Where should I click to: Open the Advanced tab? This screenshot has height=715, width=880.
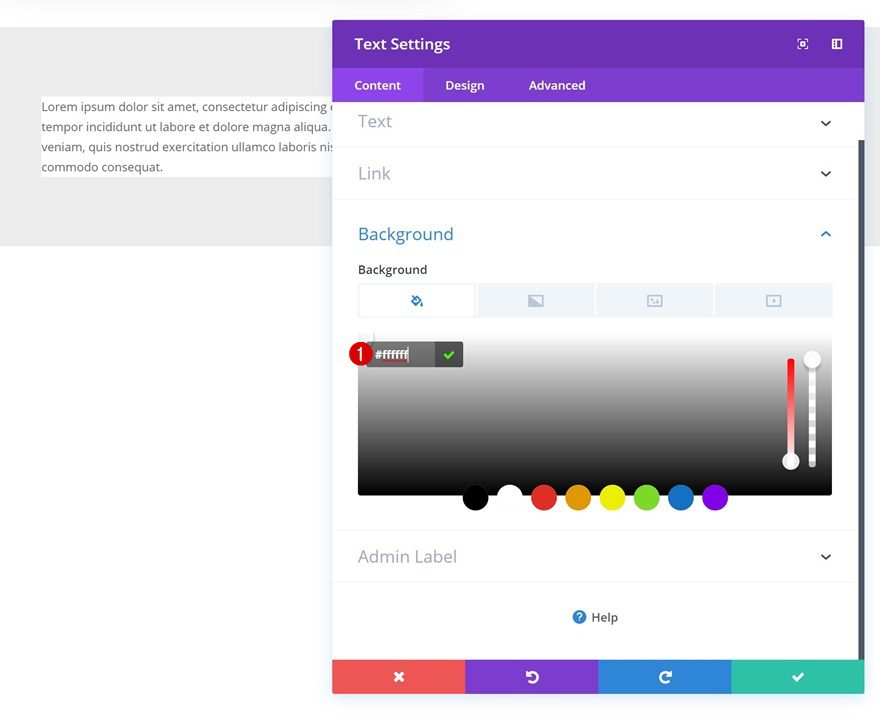point(556,85)
